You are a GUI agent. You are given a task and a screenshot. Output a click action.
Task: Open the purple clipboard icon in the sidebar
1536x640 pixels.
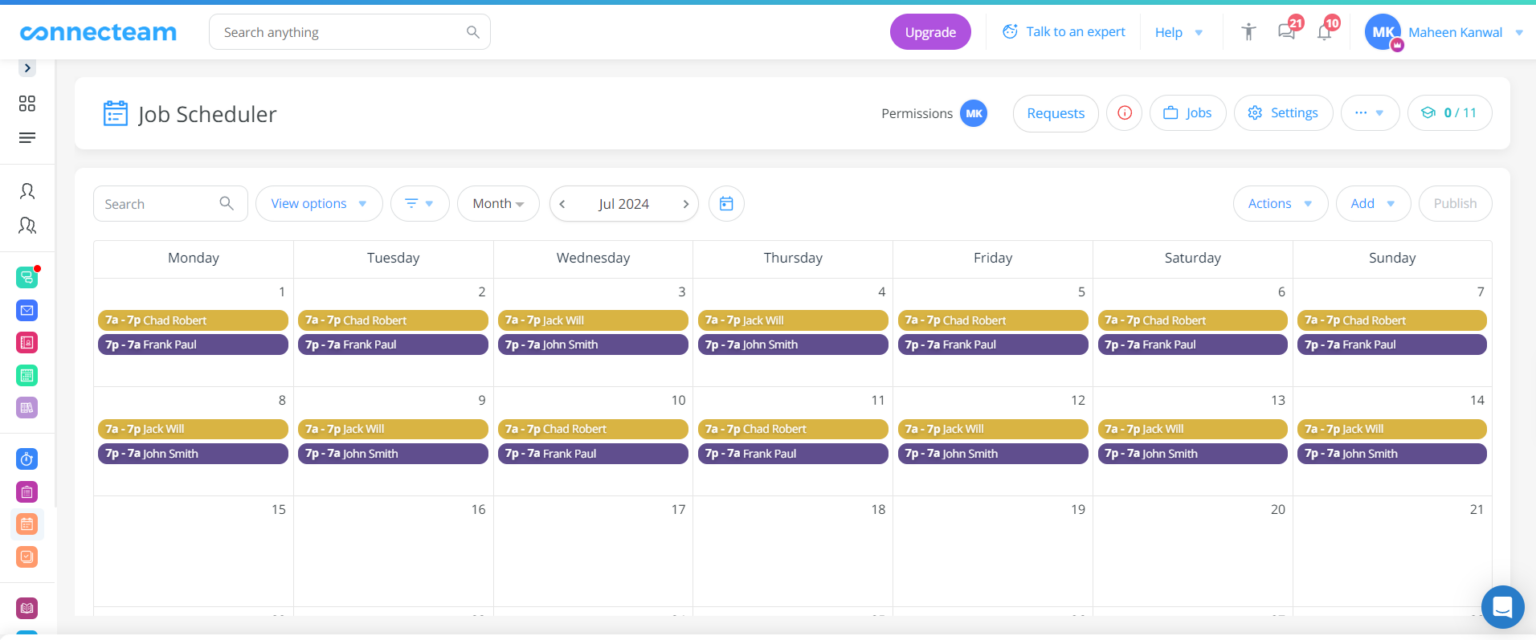click(x=27, y=491)
